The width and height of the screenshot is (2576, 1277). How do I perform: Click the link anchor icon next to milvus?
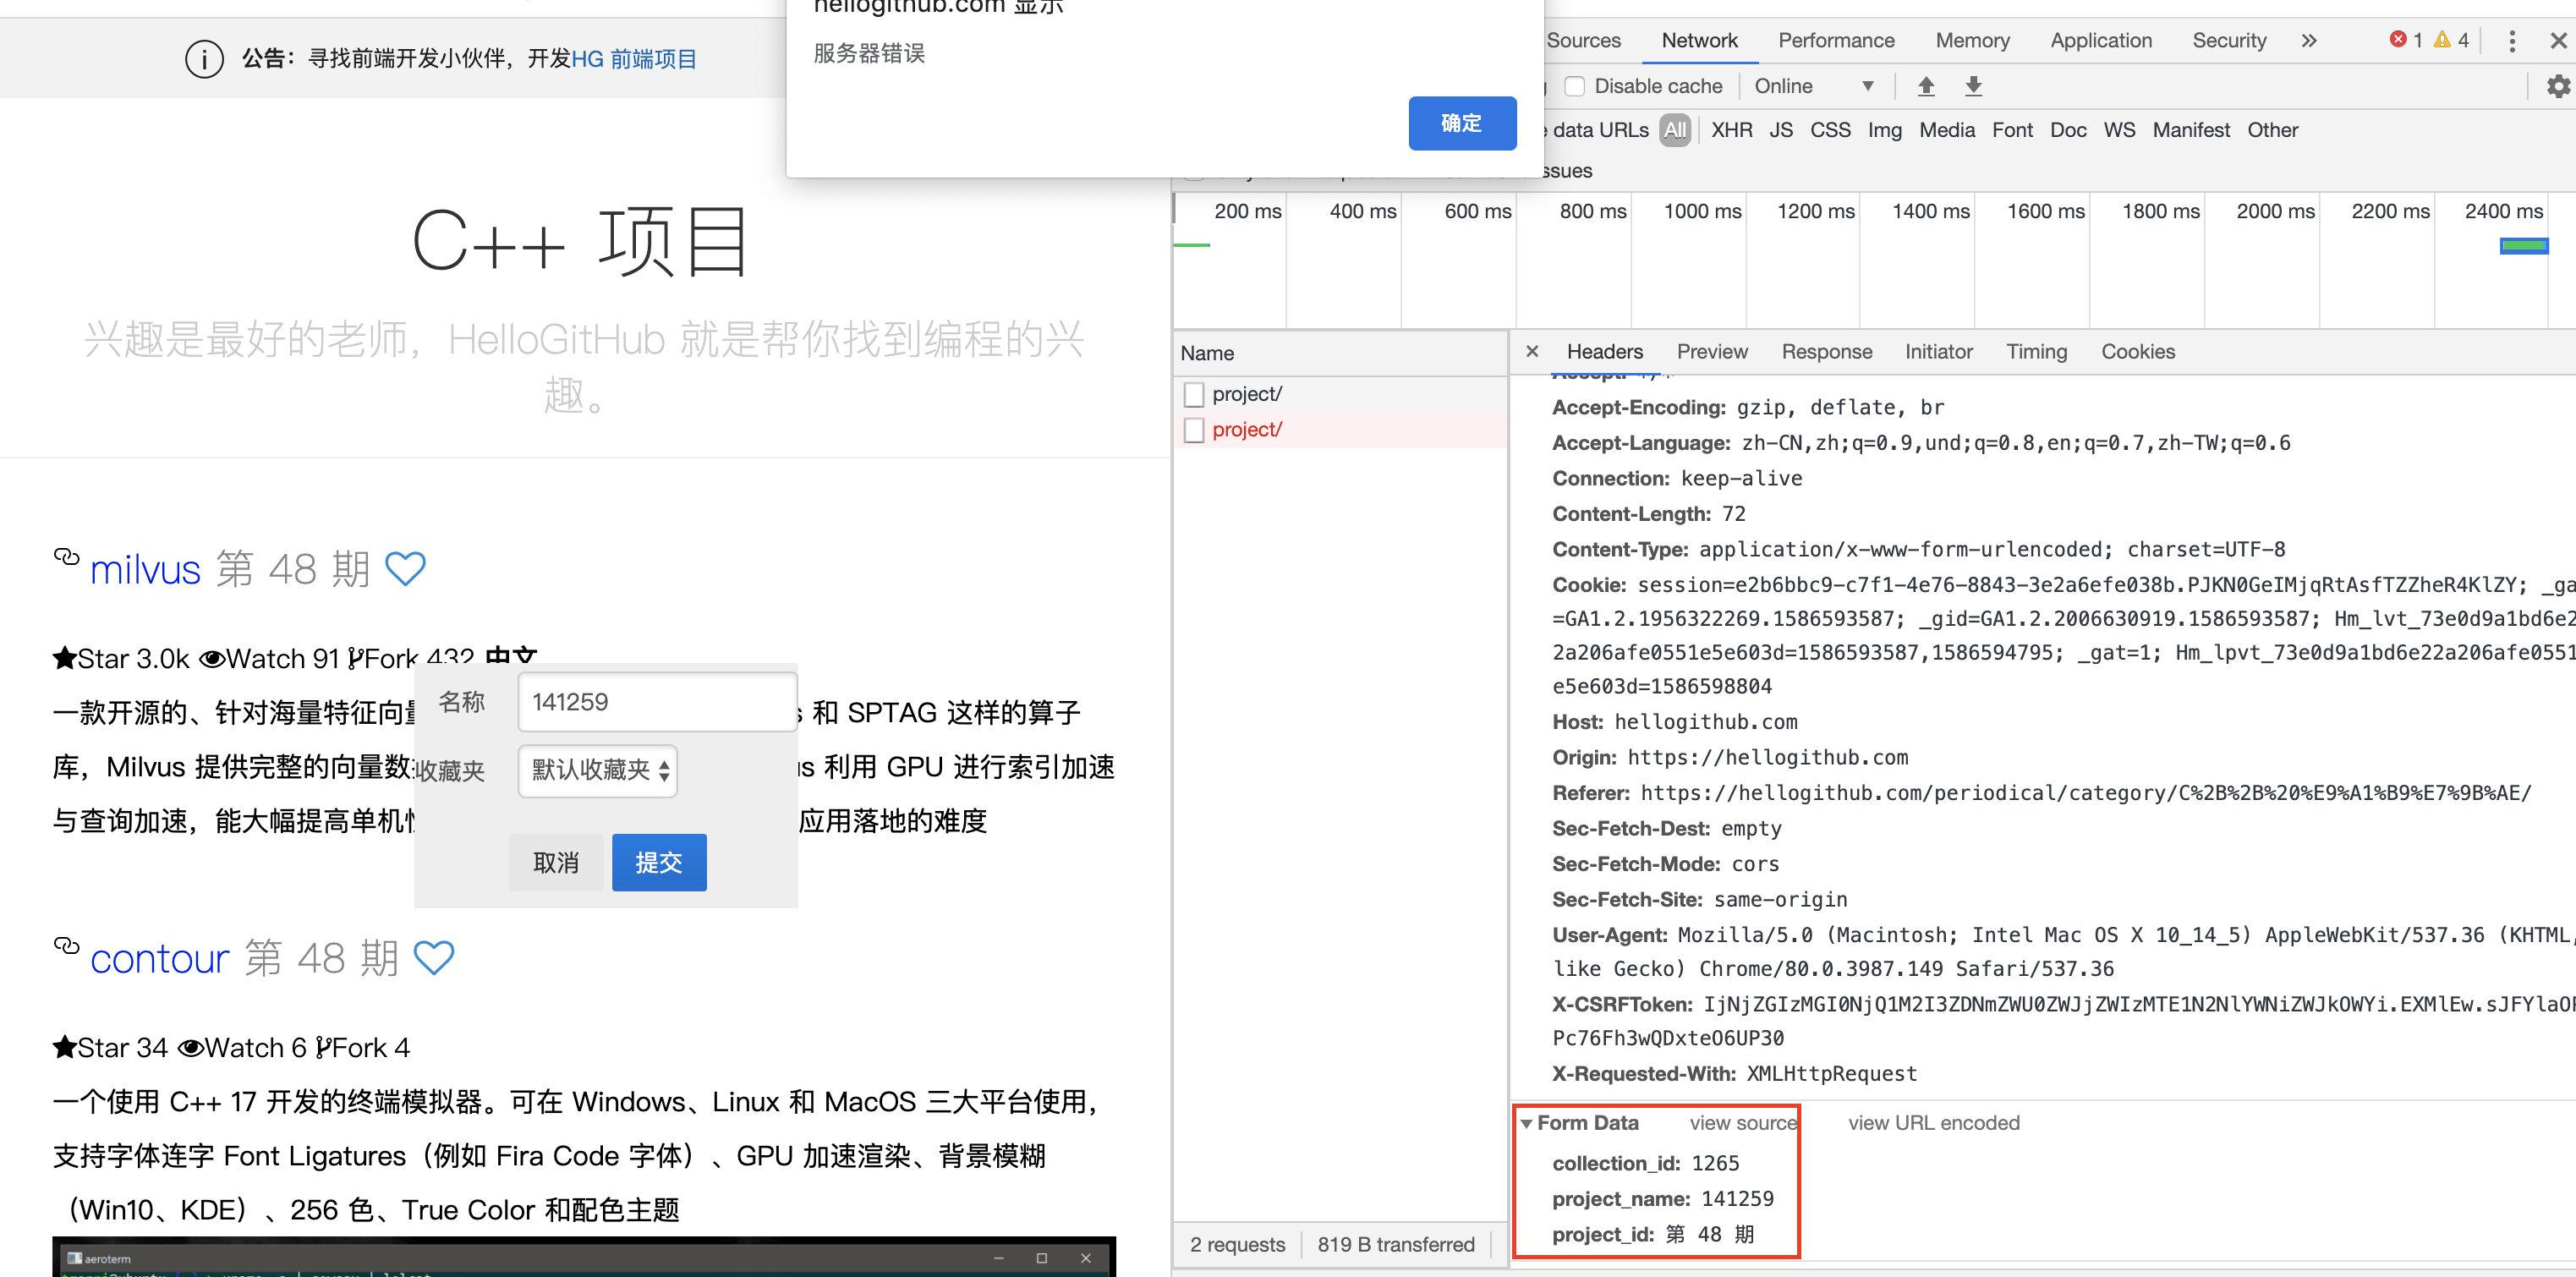coord(65,558)
